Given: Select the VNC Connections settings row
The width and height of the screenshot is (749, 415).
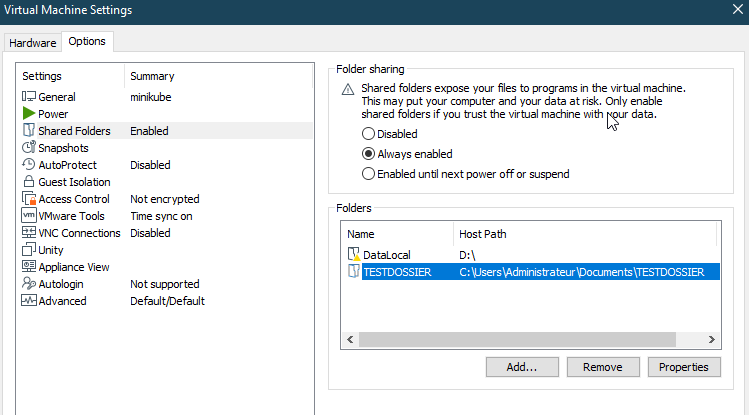Looking at the screenshot, I should pos(165,233).
